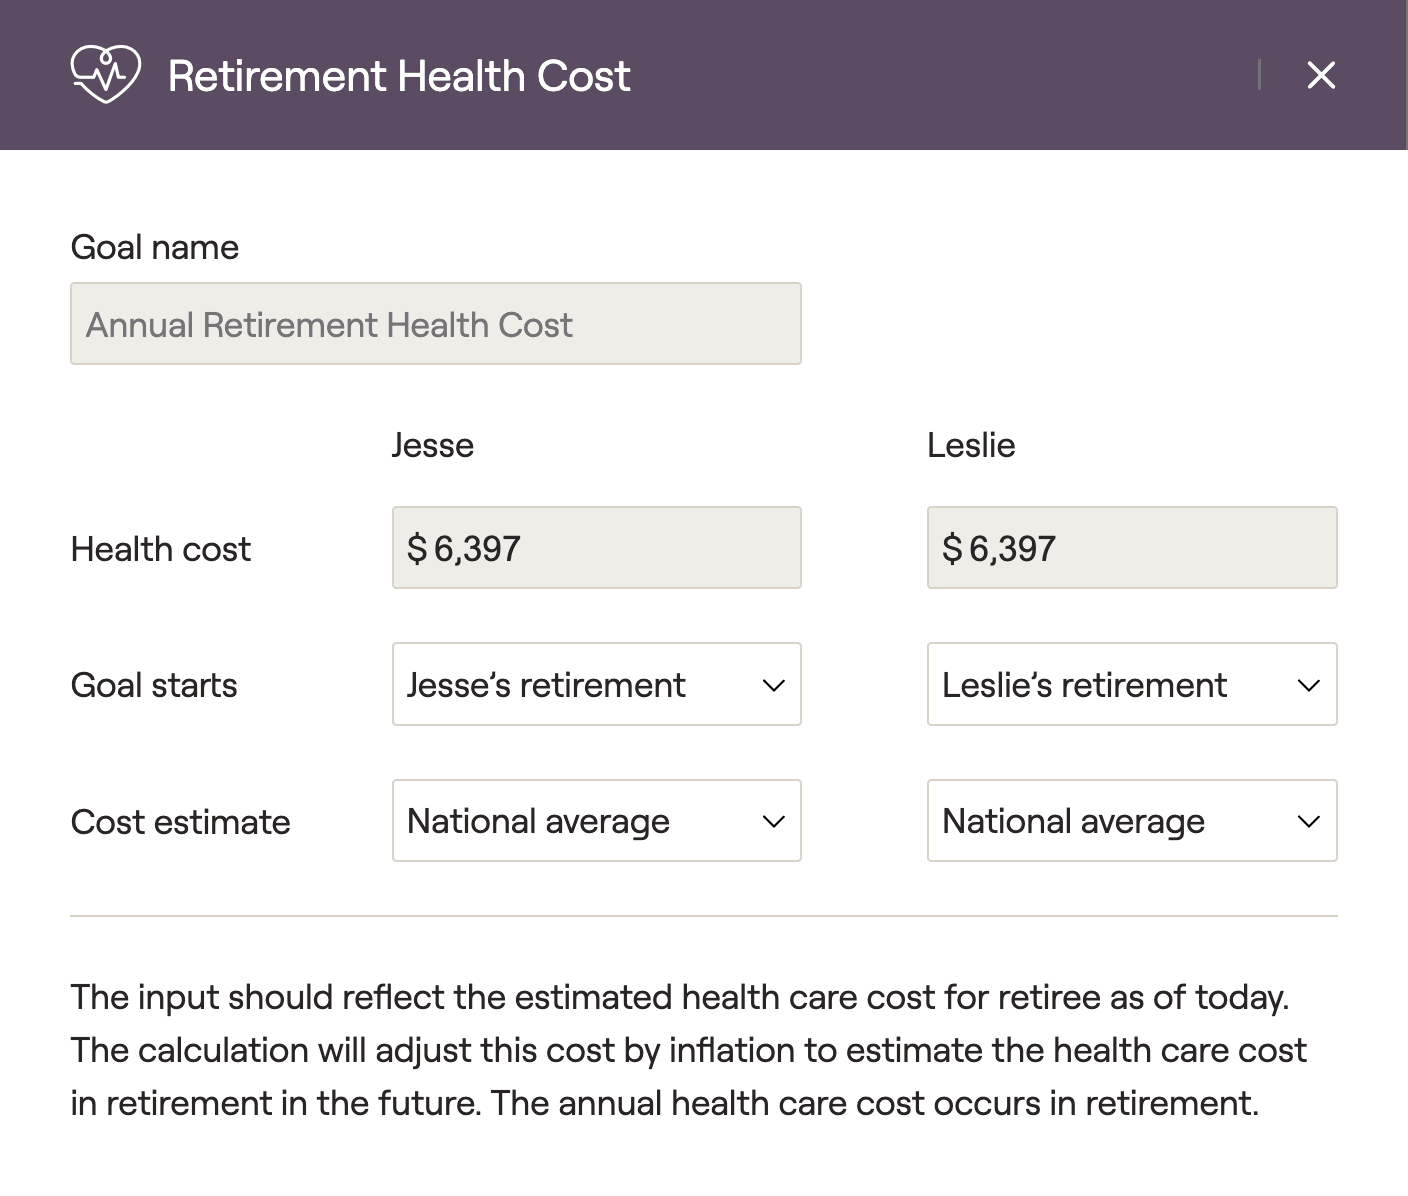Click the chevron in Leslie's Cost estimate box
The width and height of the screenshot is (1408, 1196).
(x=1308, y=822)
